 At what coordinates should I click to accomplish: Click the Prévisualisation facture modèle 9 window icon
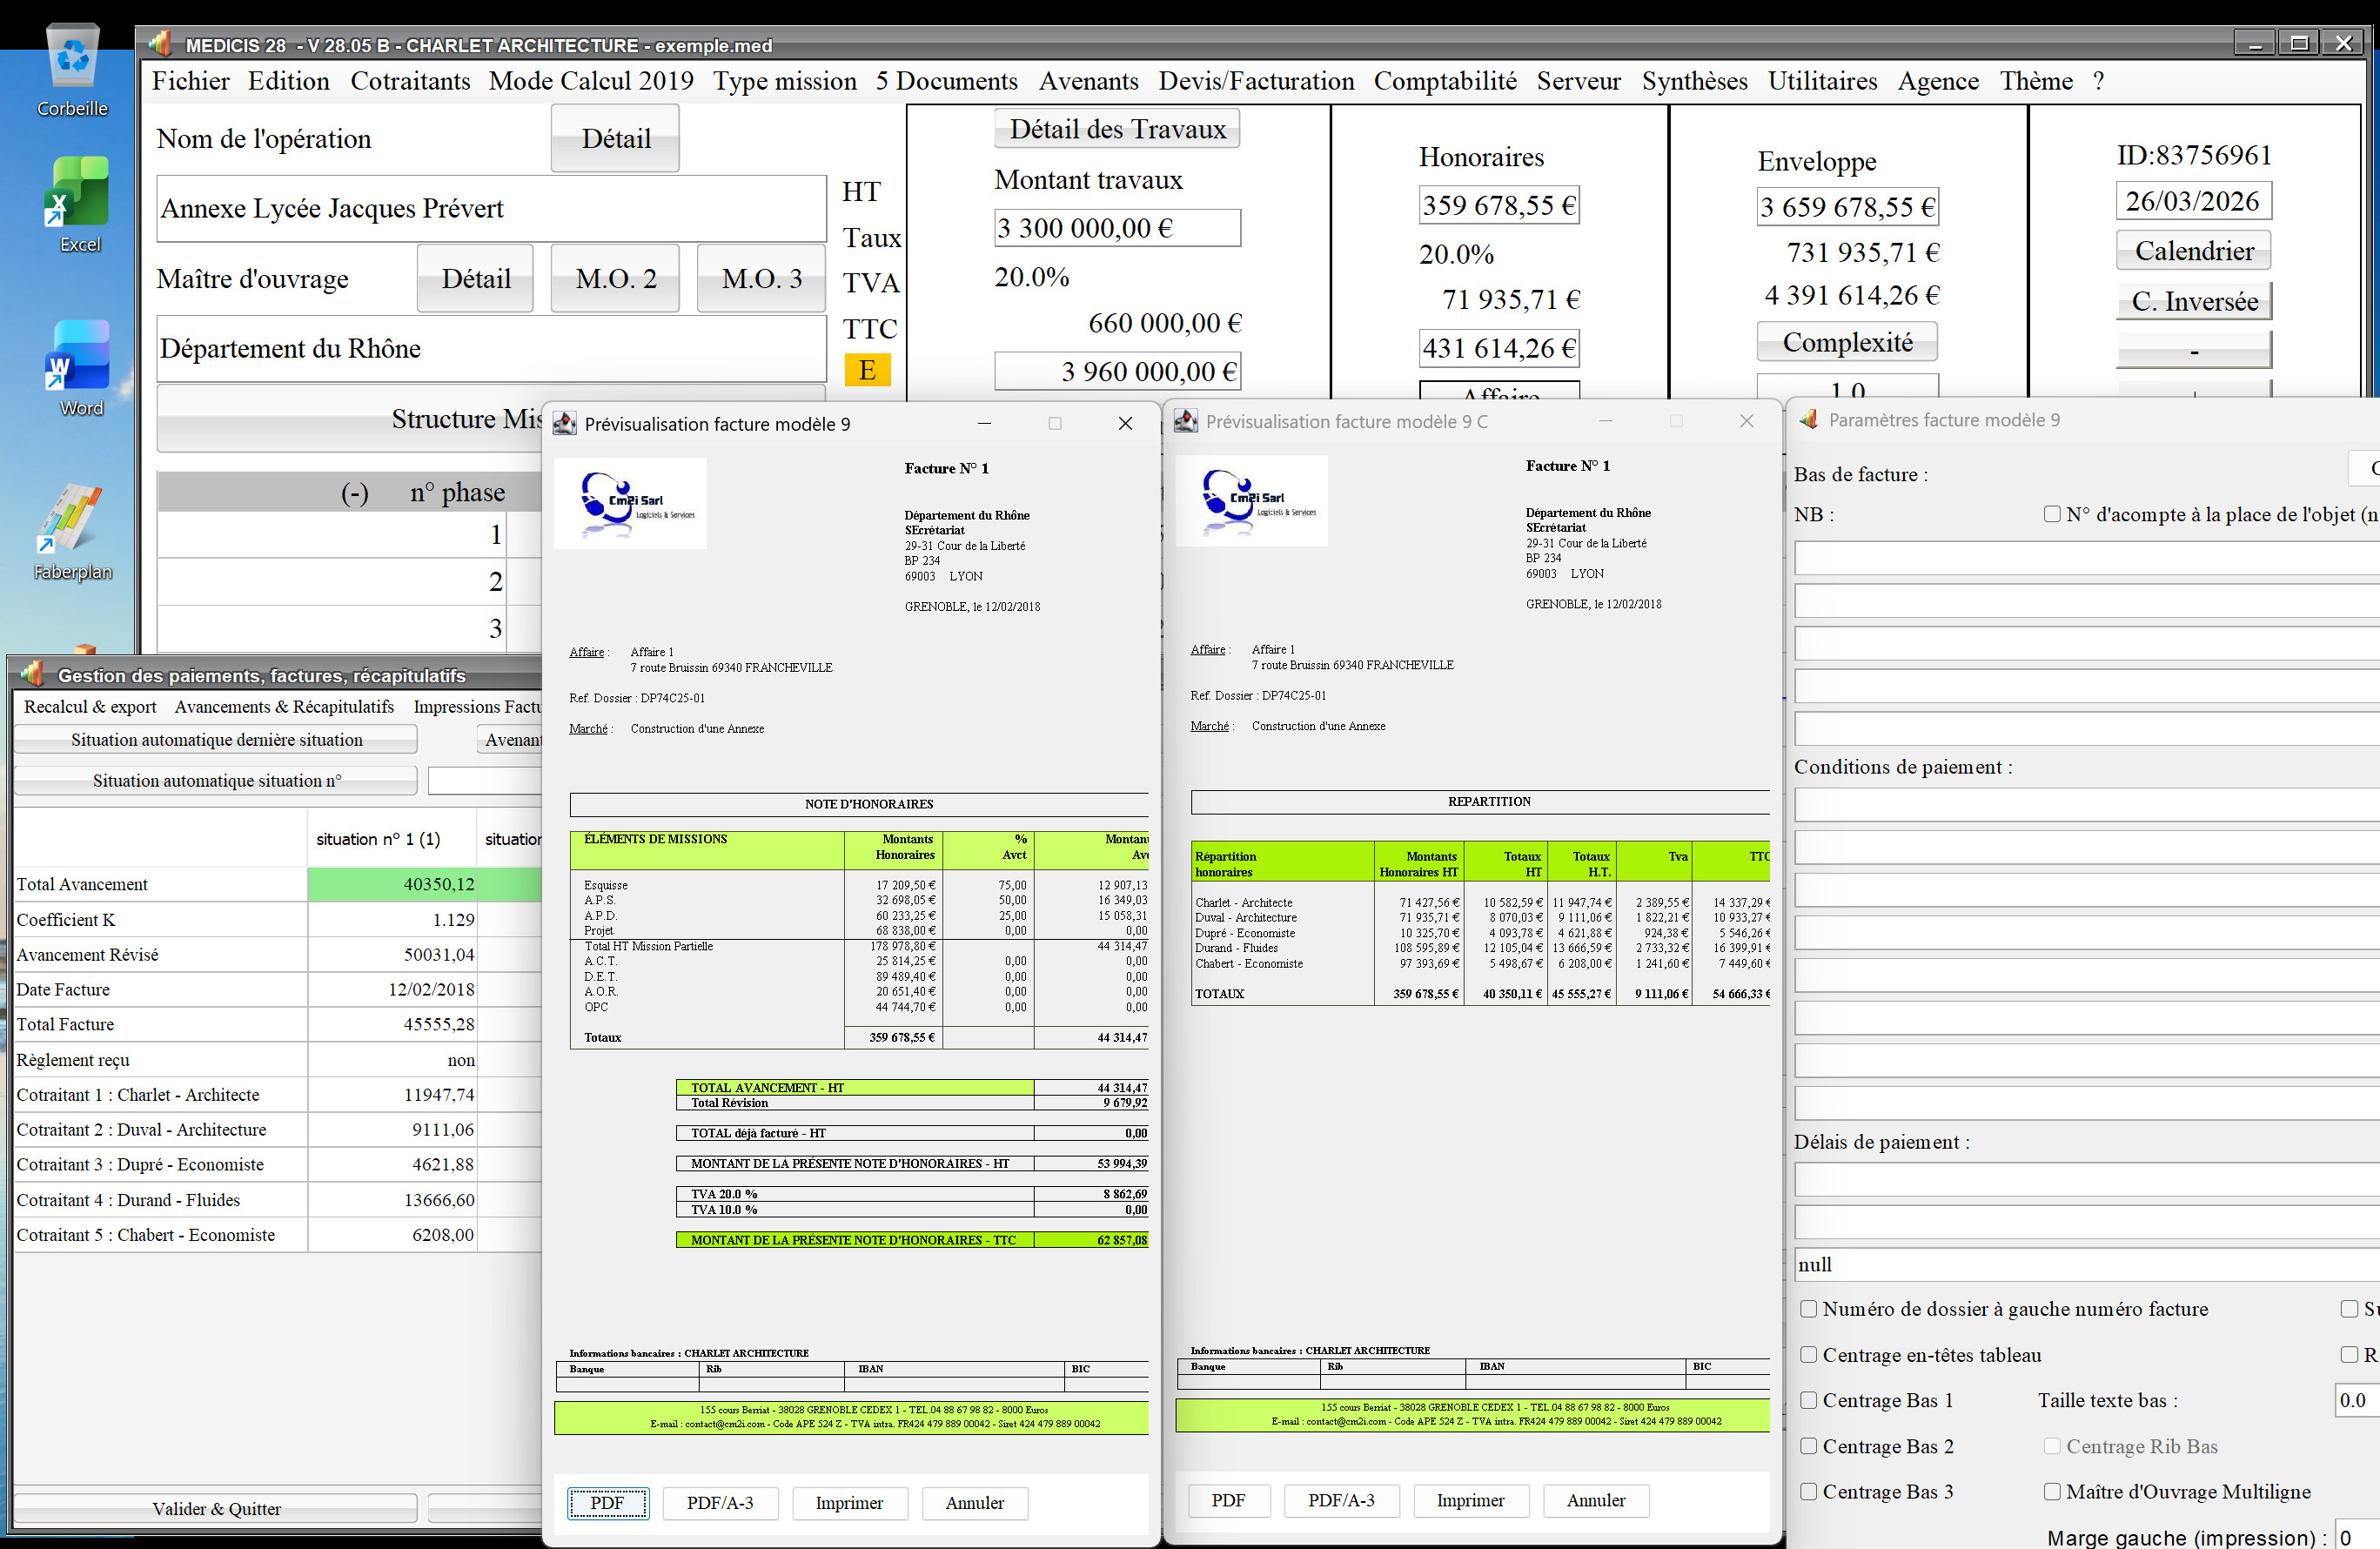565,424
